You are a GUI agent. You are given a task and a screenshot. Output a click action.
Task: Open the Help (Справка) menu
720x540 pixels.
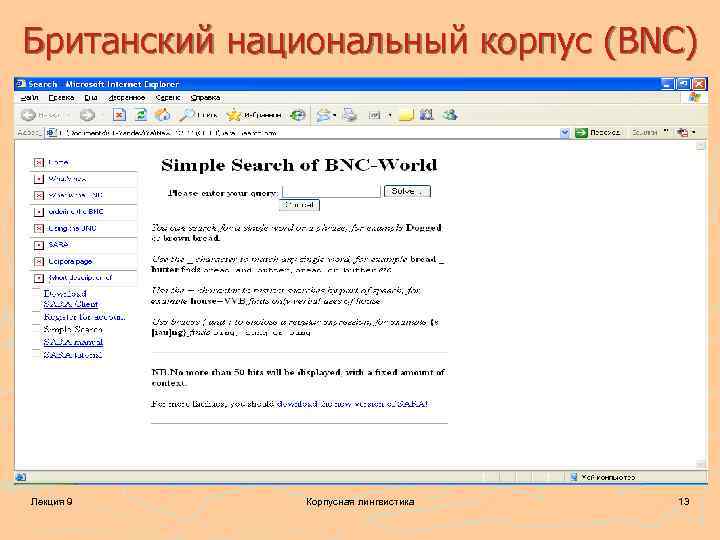[x=205, y=98]
